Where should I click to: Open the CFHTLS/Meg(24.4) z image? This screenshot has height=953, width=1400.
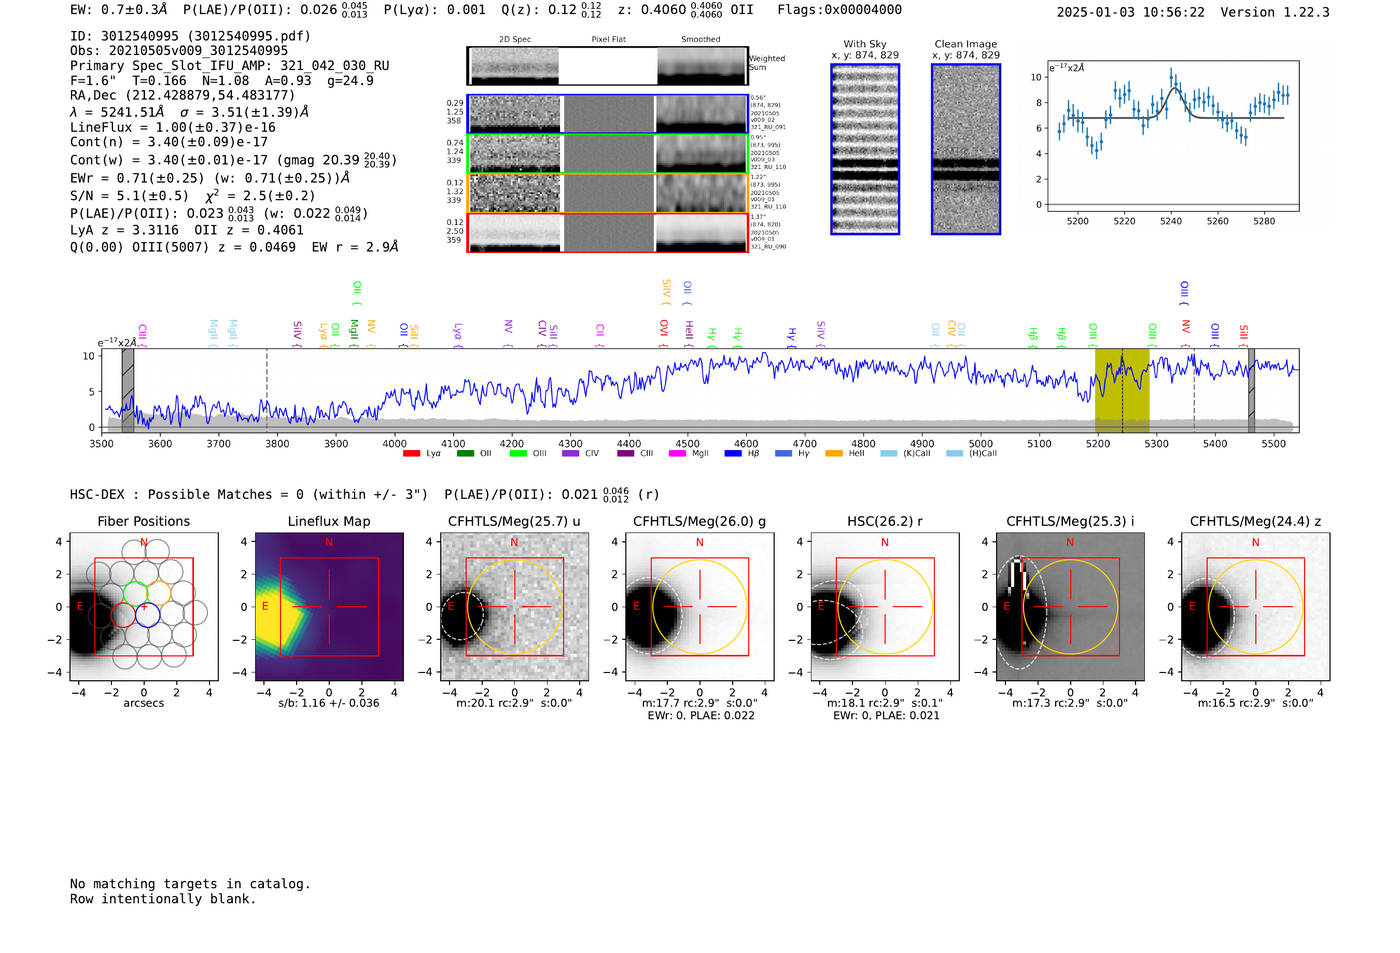[1256, 607]
